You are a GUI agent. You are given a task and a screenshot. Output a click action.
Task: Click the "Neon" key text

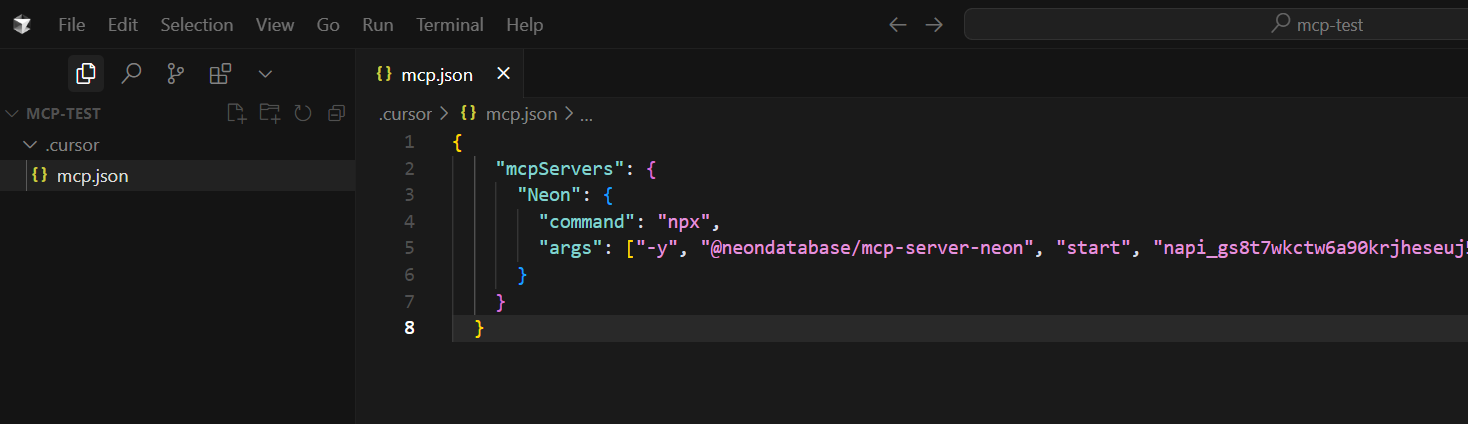549,195
